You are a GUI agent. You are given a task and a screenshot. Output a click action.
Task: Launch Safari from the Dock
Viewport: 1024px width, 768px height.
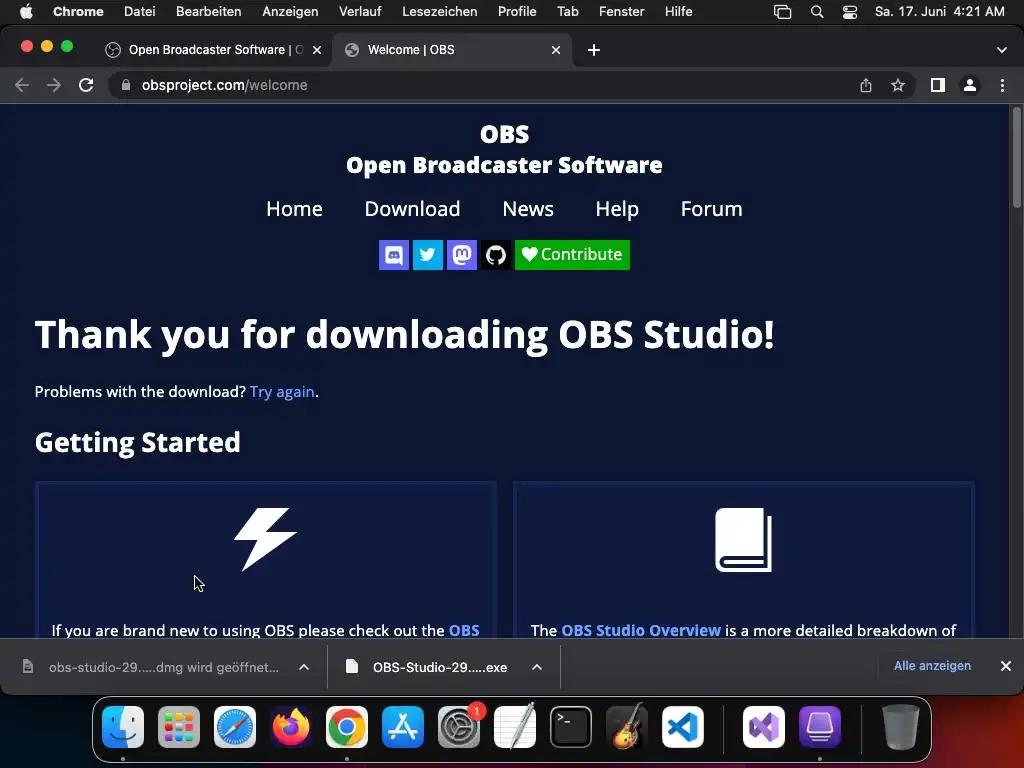click(235, 727)
